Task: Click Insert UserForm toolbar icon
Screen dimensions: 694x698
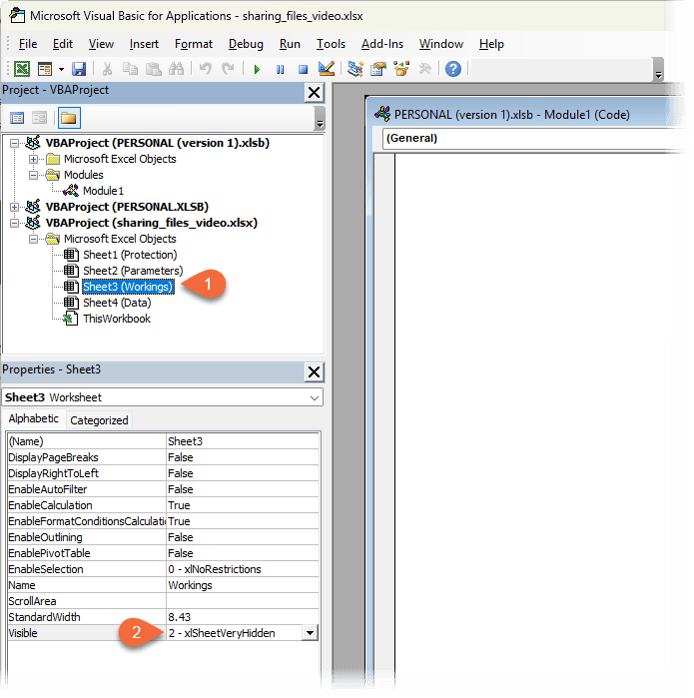Action: [45, 69]
